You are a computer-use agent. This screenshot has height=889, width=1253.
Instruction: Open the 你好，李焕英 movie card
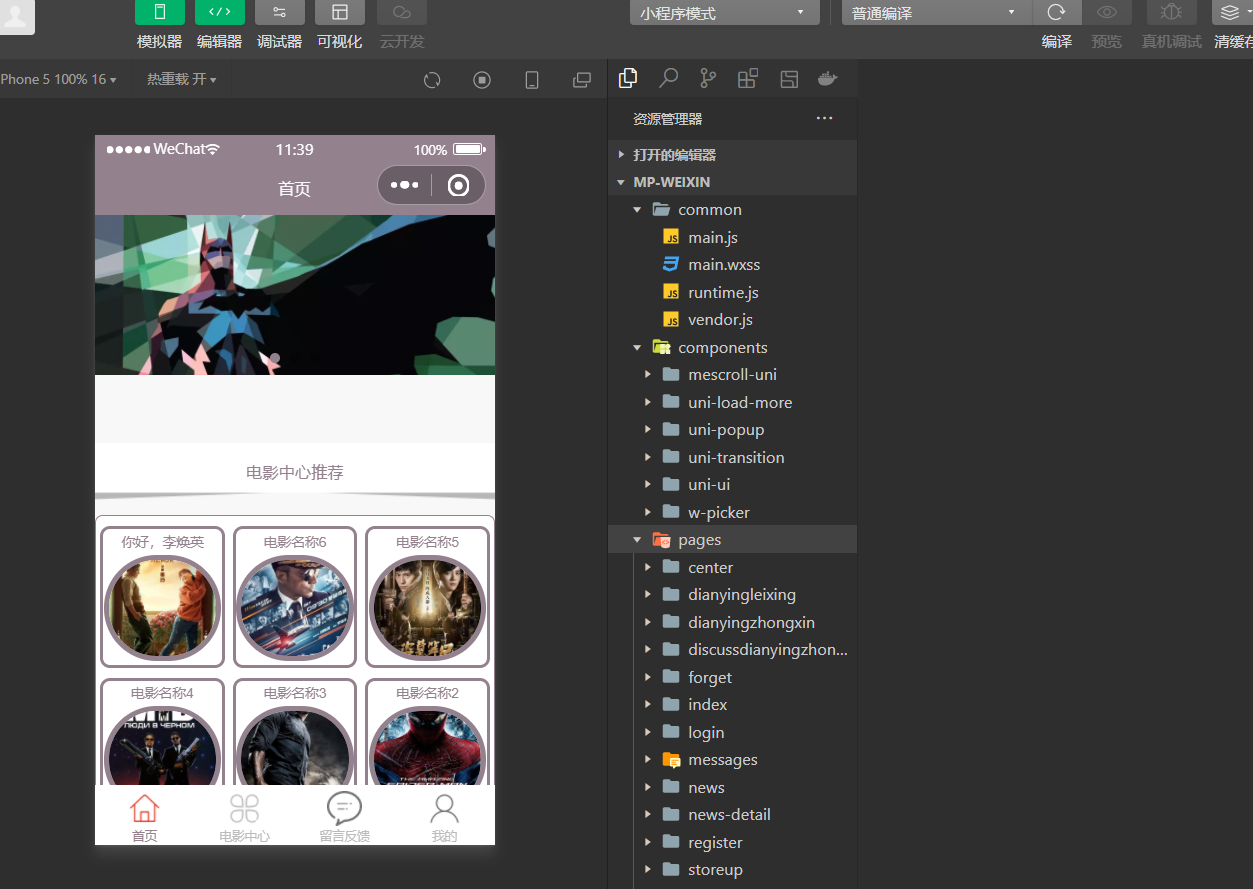click(163, 597)
